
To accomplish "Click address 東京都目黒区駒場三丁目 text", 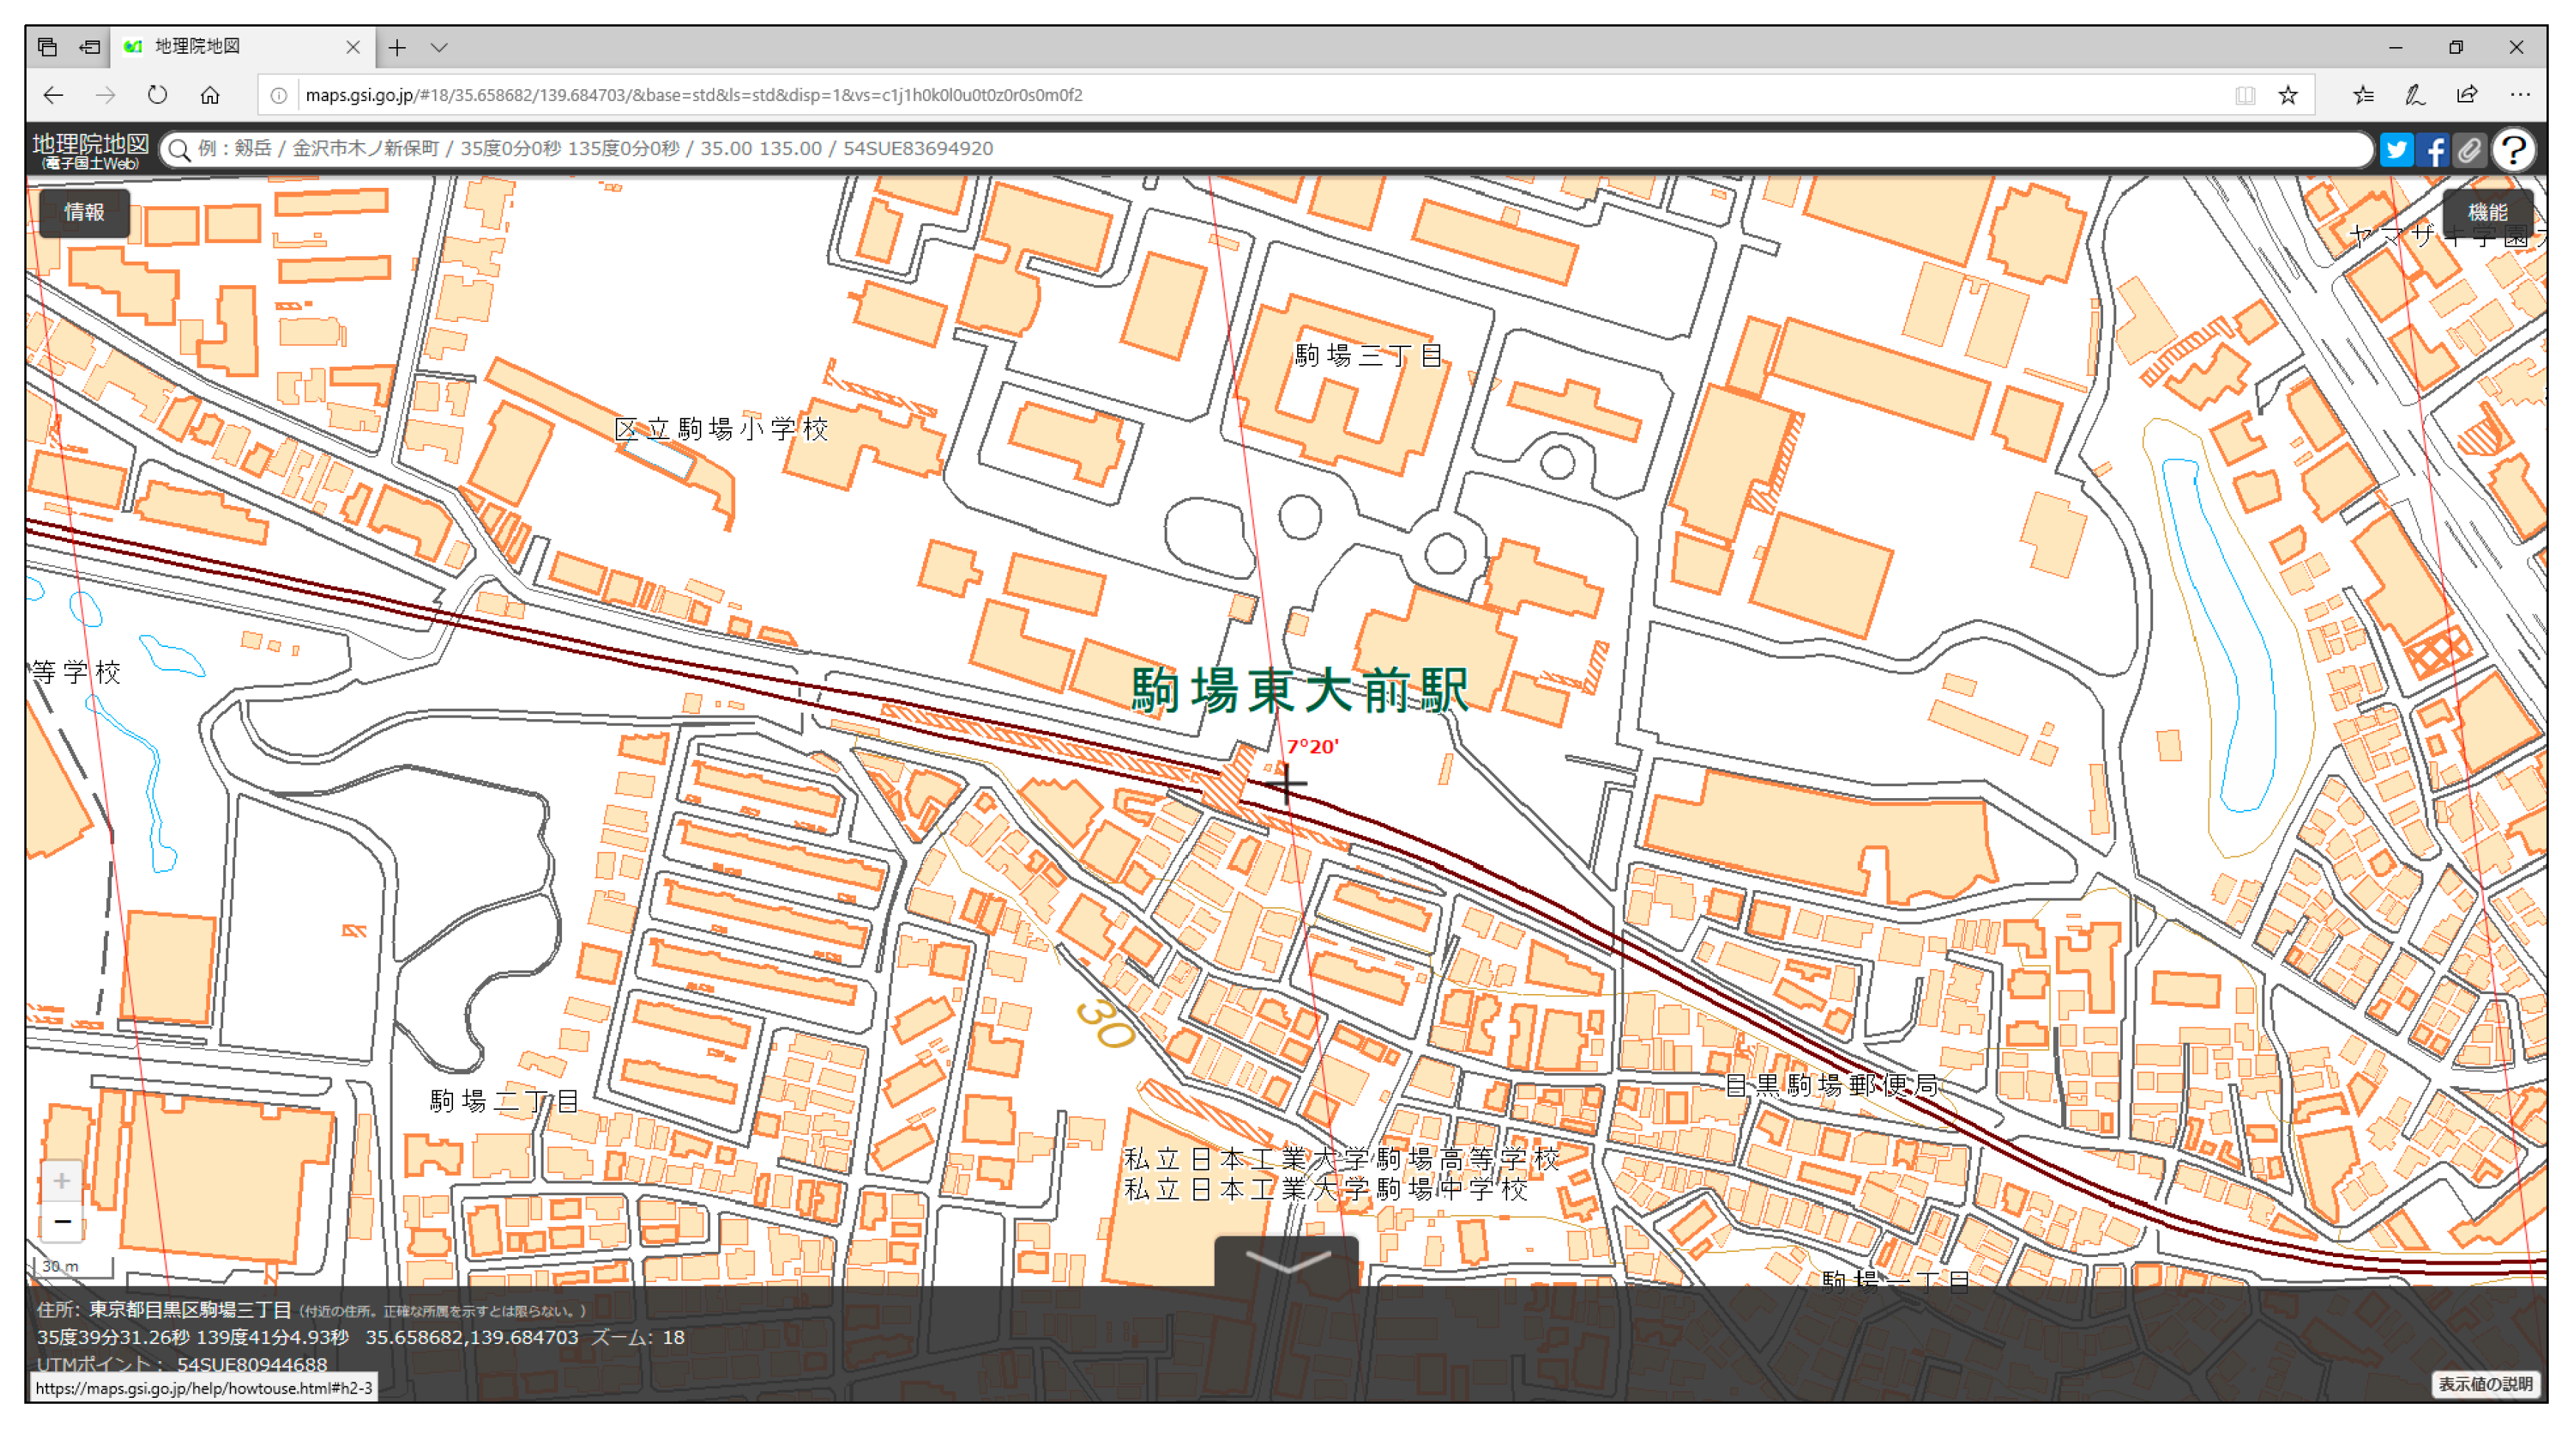I will tap(190, 1310).
